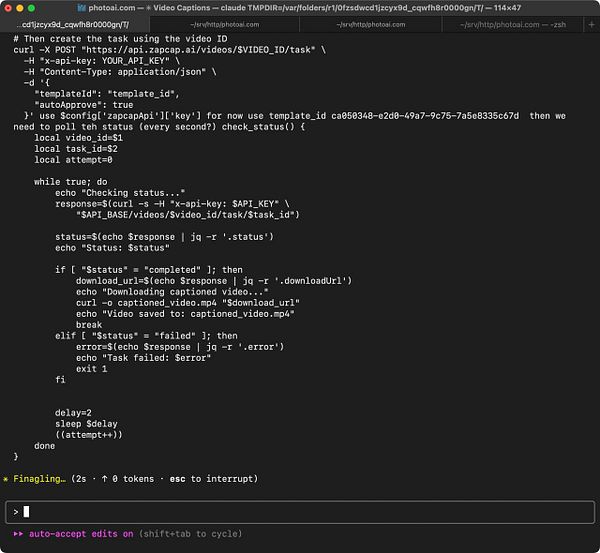
Task: Click the response=$(curl -s -H line
Action: point(172,204)
